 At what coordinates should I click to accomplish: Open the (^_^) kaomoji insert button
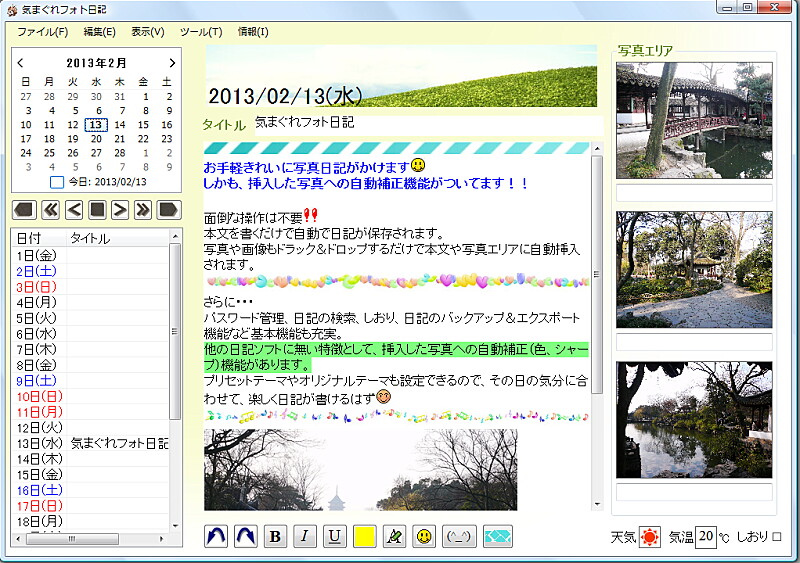coord(459,536)
